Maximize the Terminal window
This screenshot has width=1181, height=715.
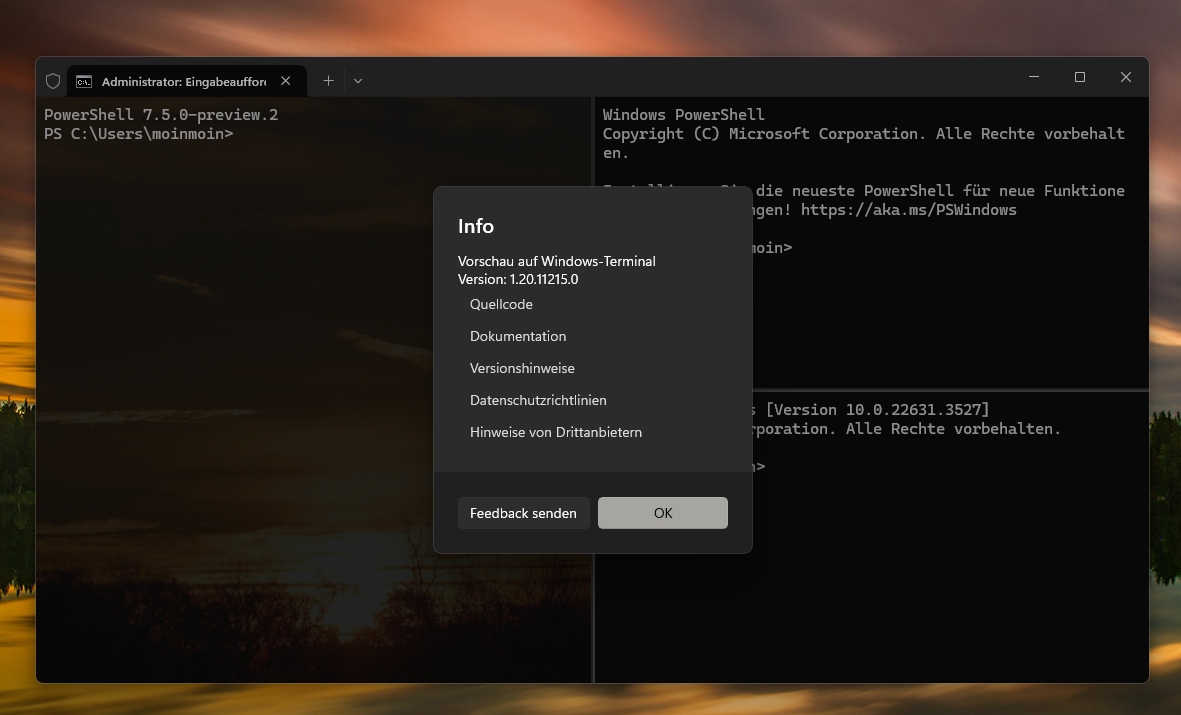tap(1080, 77)
